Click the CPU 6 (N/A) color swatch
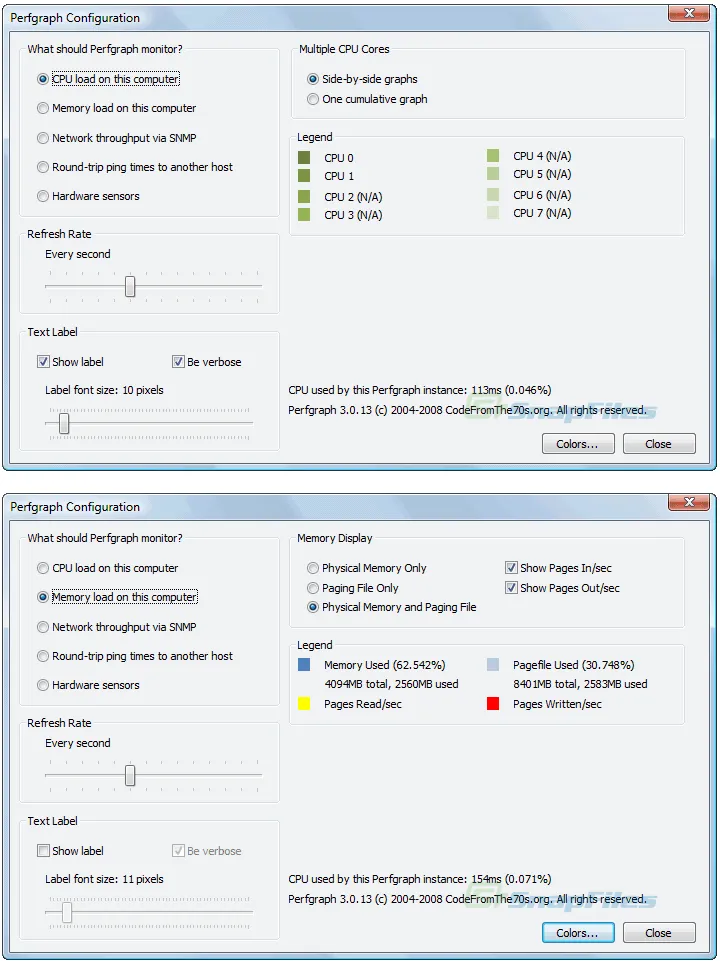The height and width of the screenshot is (961, 720). (x=493, y=194)
